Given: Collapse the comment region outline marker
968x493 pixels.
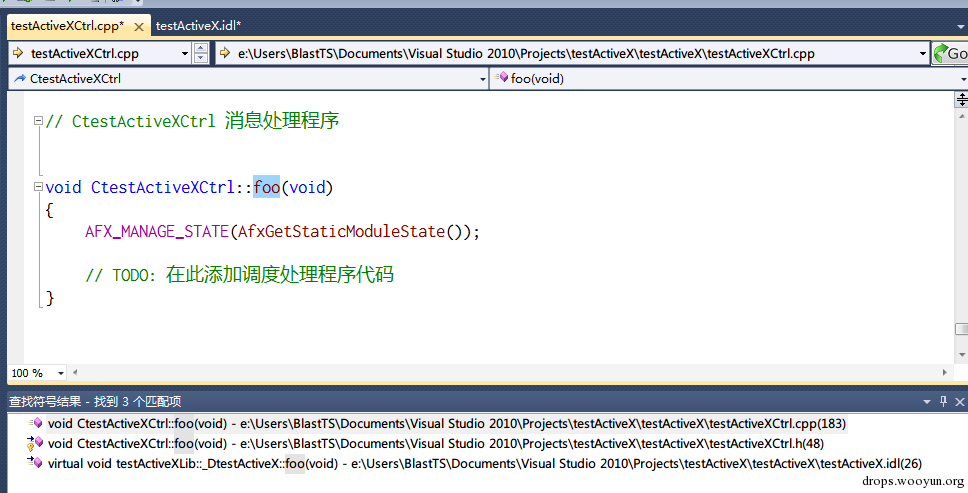Looking at the screenshot, I should point(39,121).
